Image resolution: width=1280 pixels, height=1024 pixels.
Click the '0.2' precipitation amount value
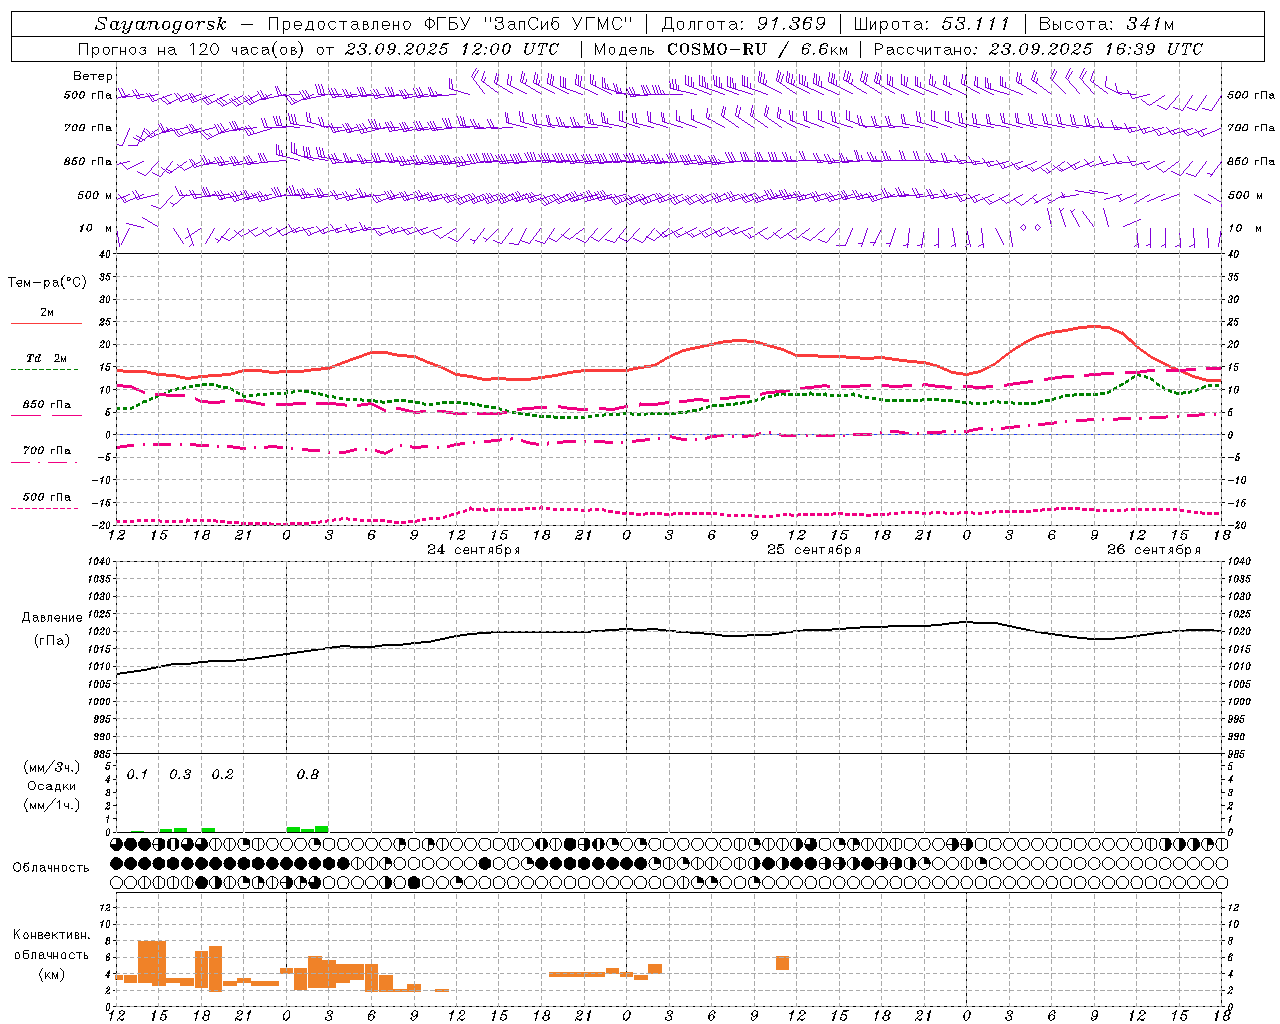coord(222,774)
